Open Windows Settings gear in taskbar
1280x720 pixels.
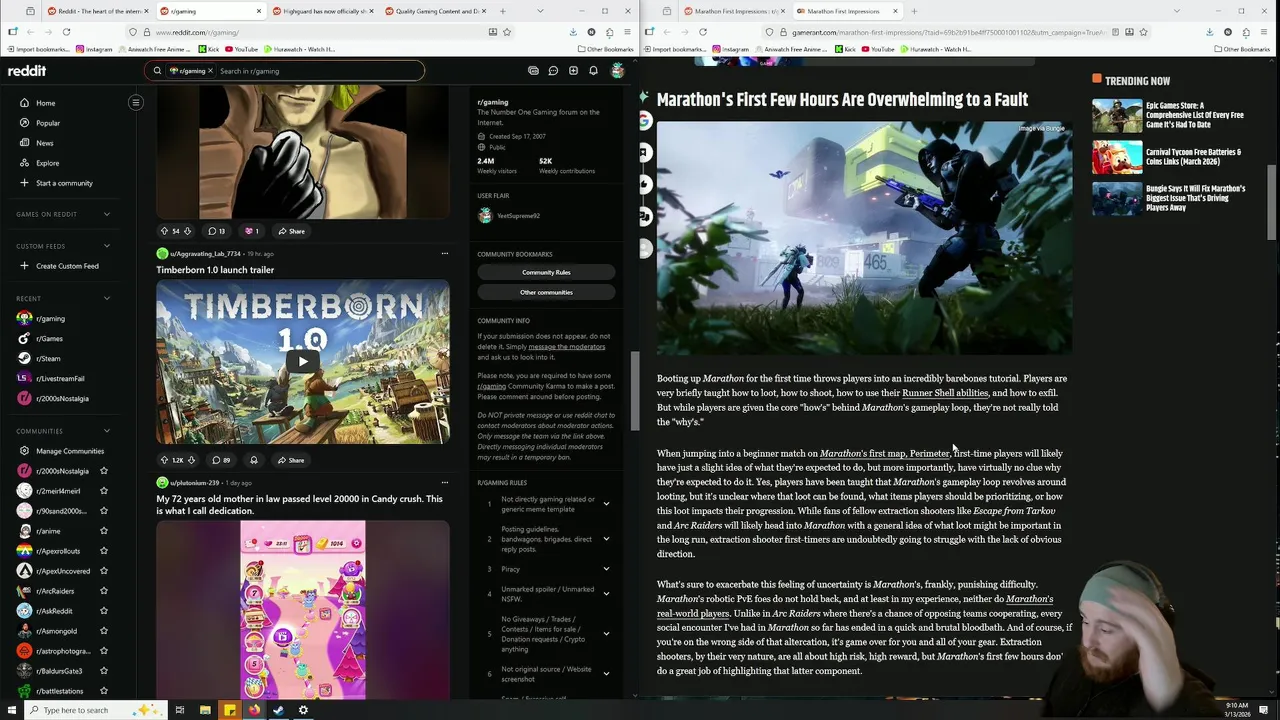(x=303, y=710)
